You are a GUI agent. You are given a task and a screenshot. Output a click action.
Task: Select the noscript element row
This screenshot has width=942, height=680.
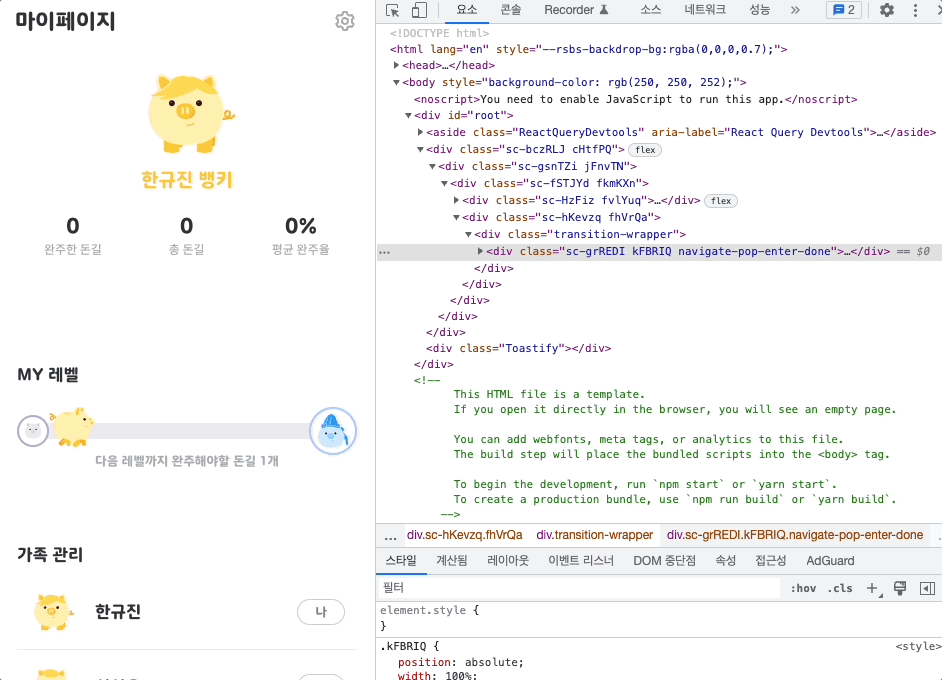point(636,99)
